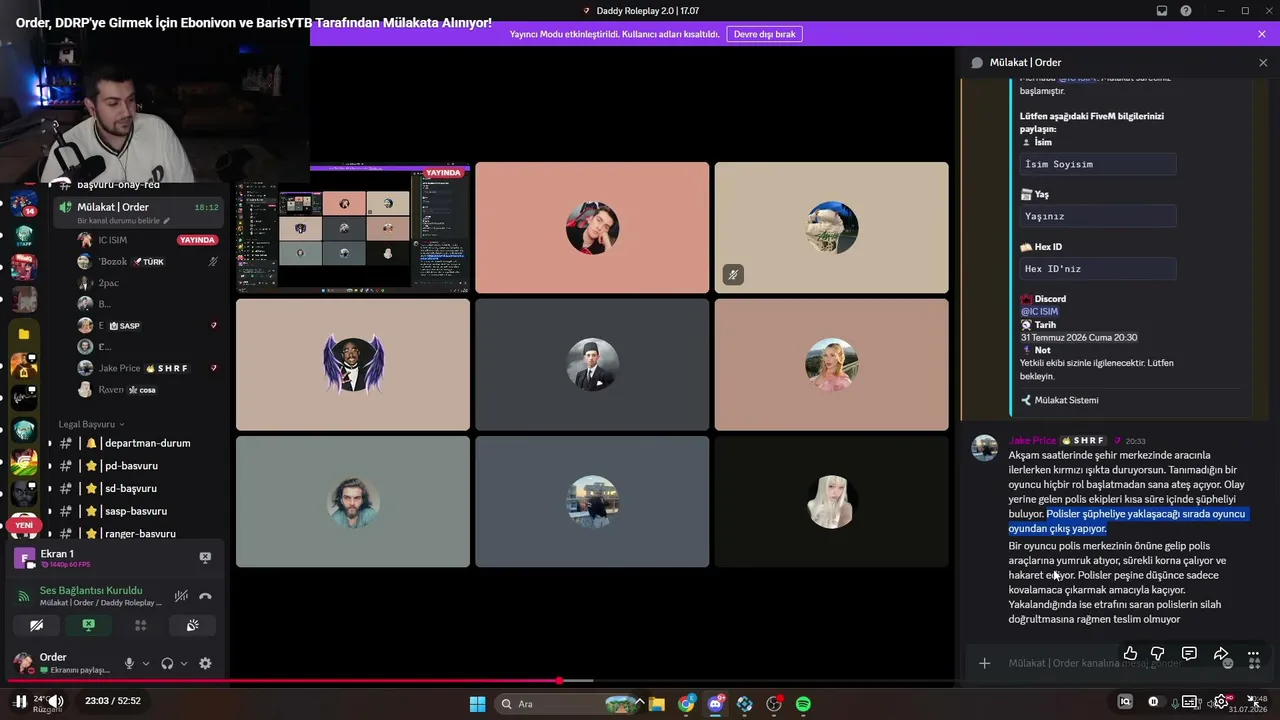Open more video options menu
The width and height of the screenshot is (1280, 720).
coord(1253,654)
